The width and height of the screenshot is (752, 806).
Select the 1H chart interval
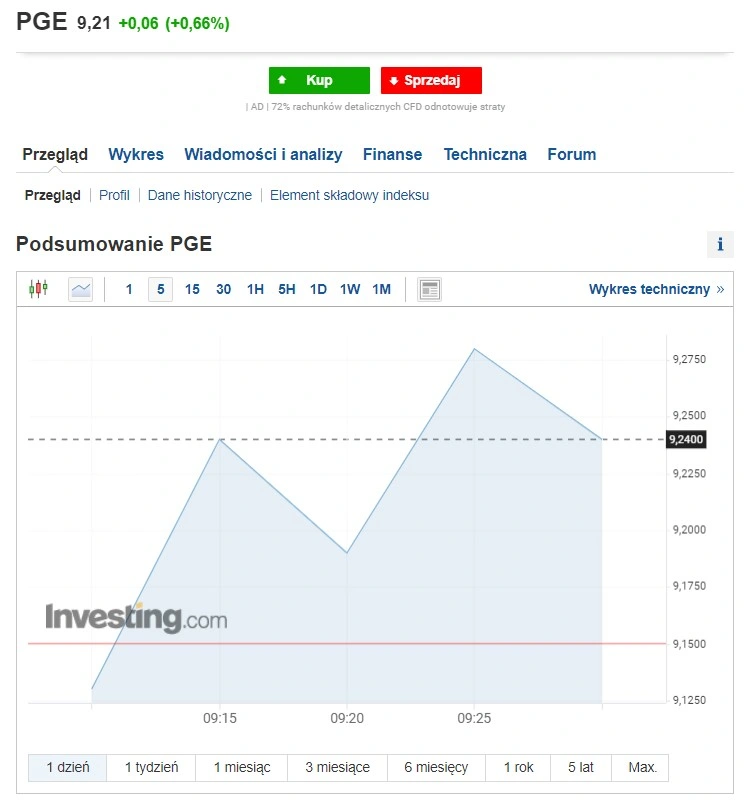[x=255, y=289]
